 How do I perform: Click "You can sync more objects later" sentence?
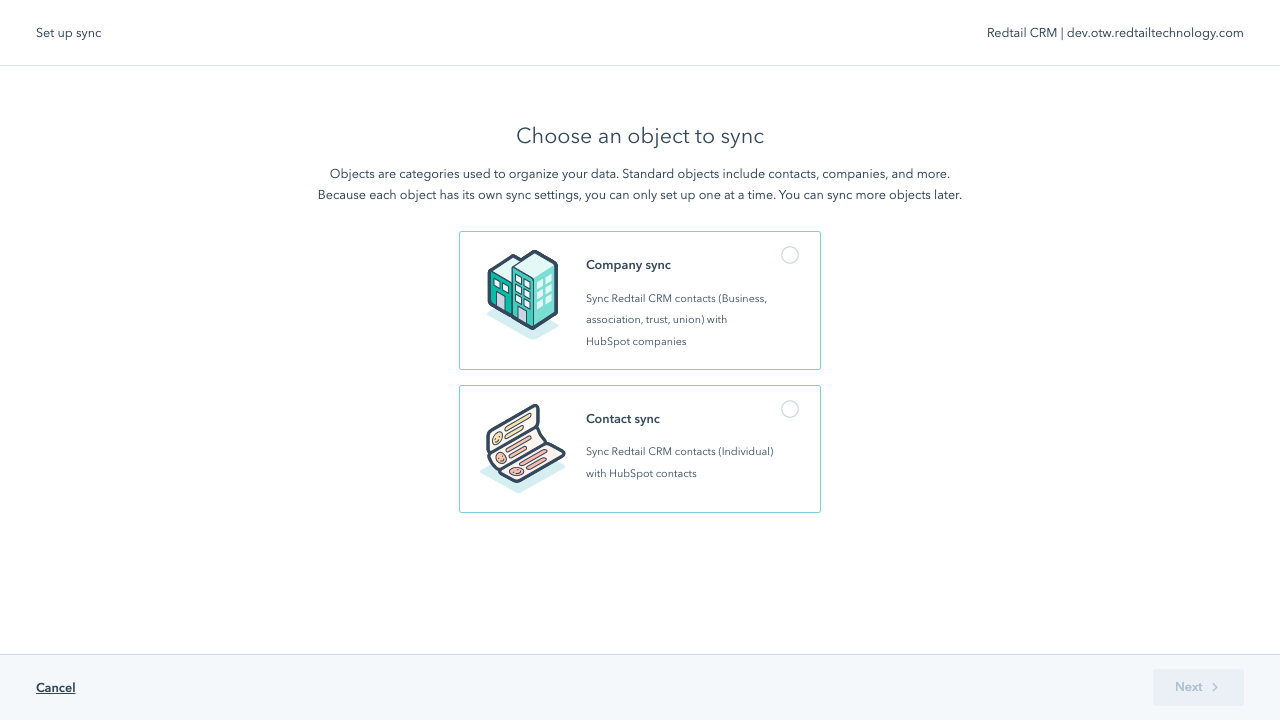pos(869,195)
